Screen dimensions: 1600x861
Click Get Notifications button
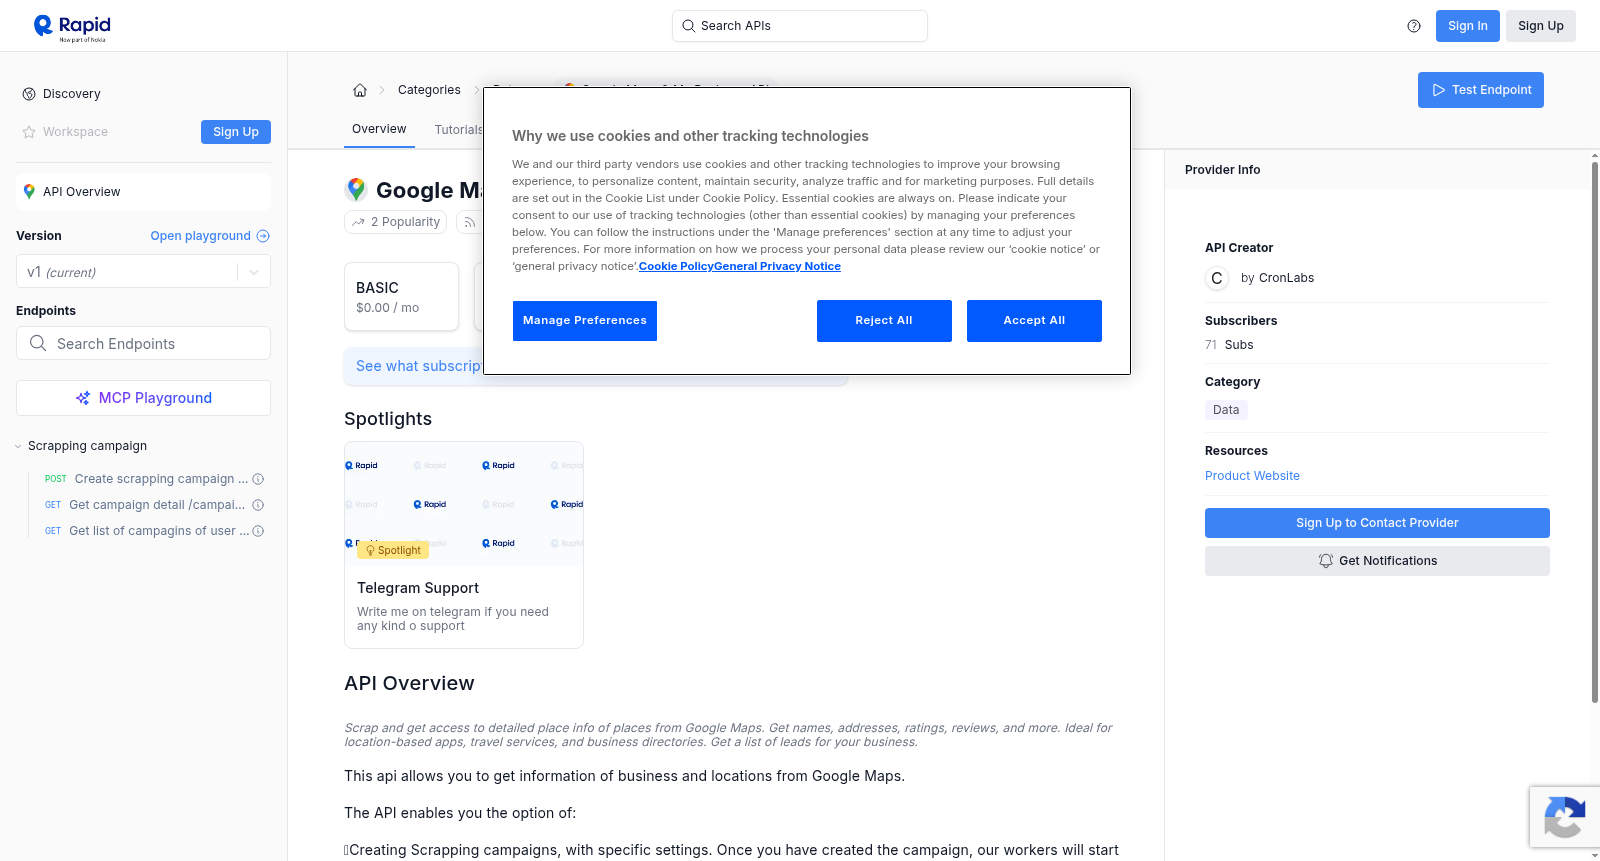[1377, 561]
